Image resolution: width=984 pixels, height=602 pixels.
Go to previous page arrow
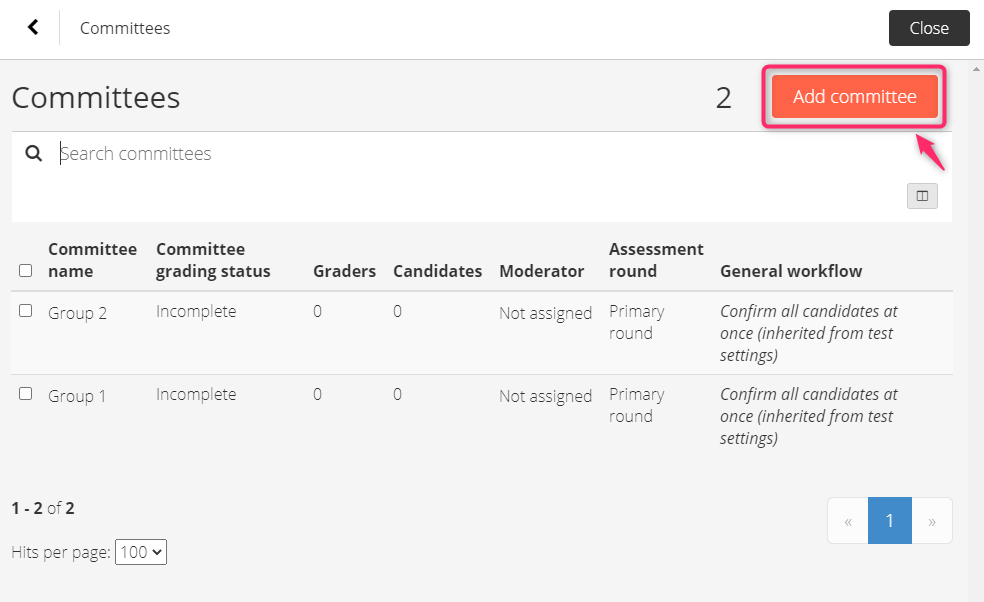point(848,520)
